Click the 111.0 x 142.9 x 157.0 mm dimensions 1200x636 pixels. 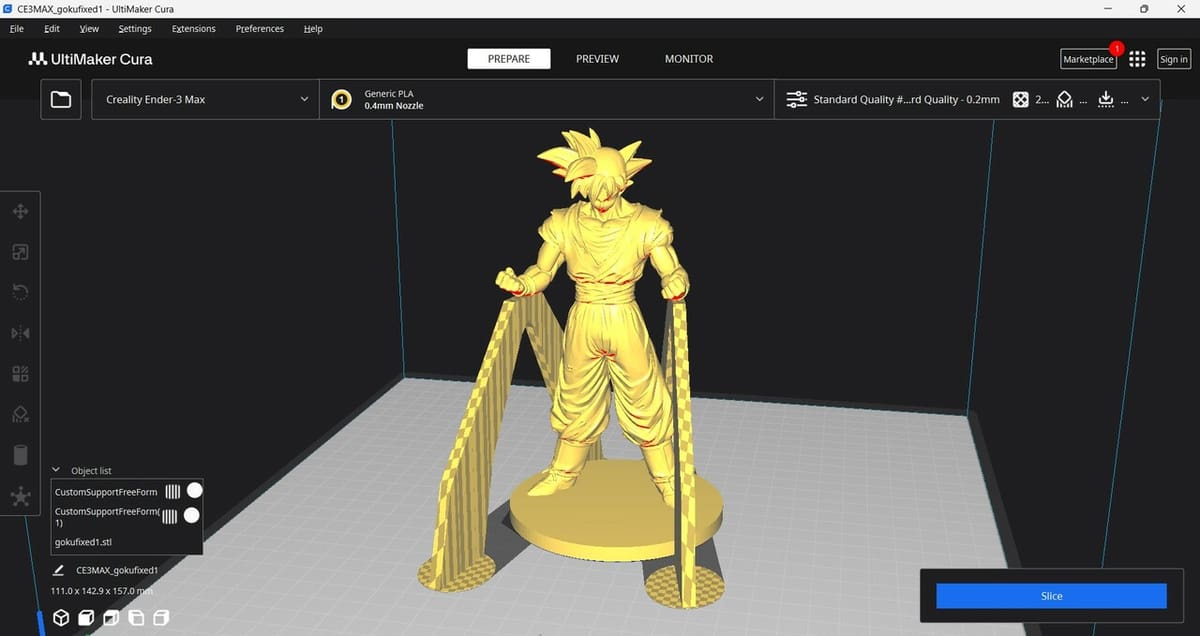coord(104,591)
